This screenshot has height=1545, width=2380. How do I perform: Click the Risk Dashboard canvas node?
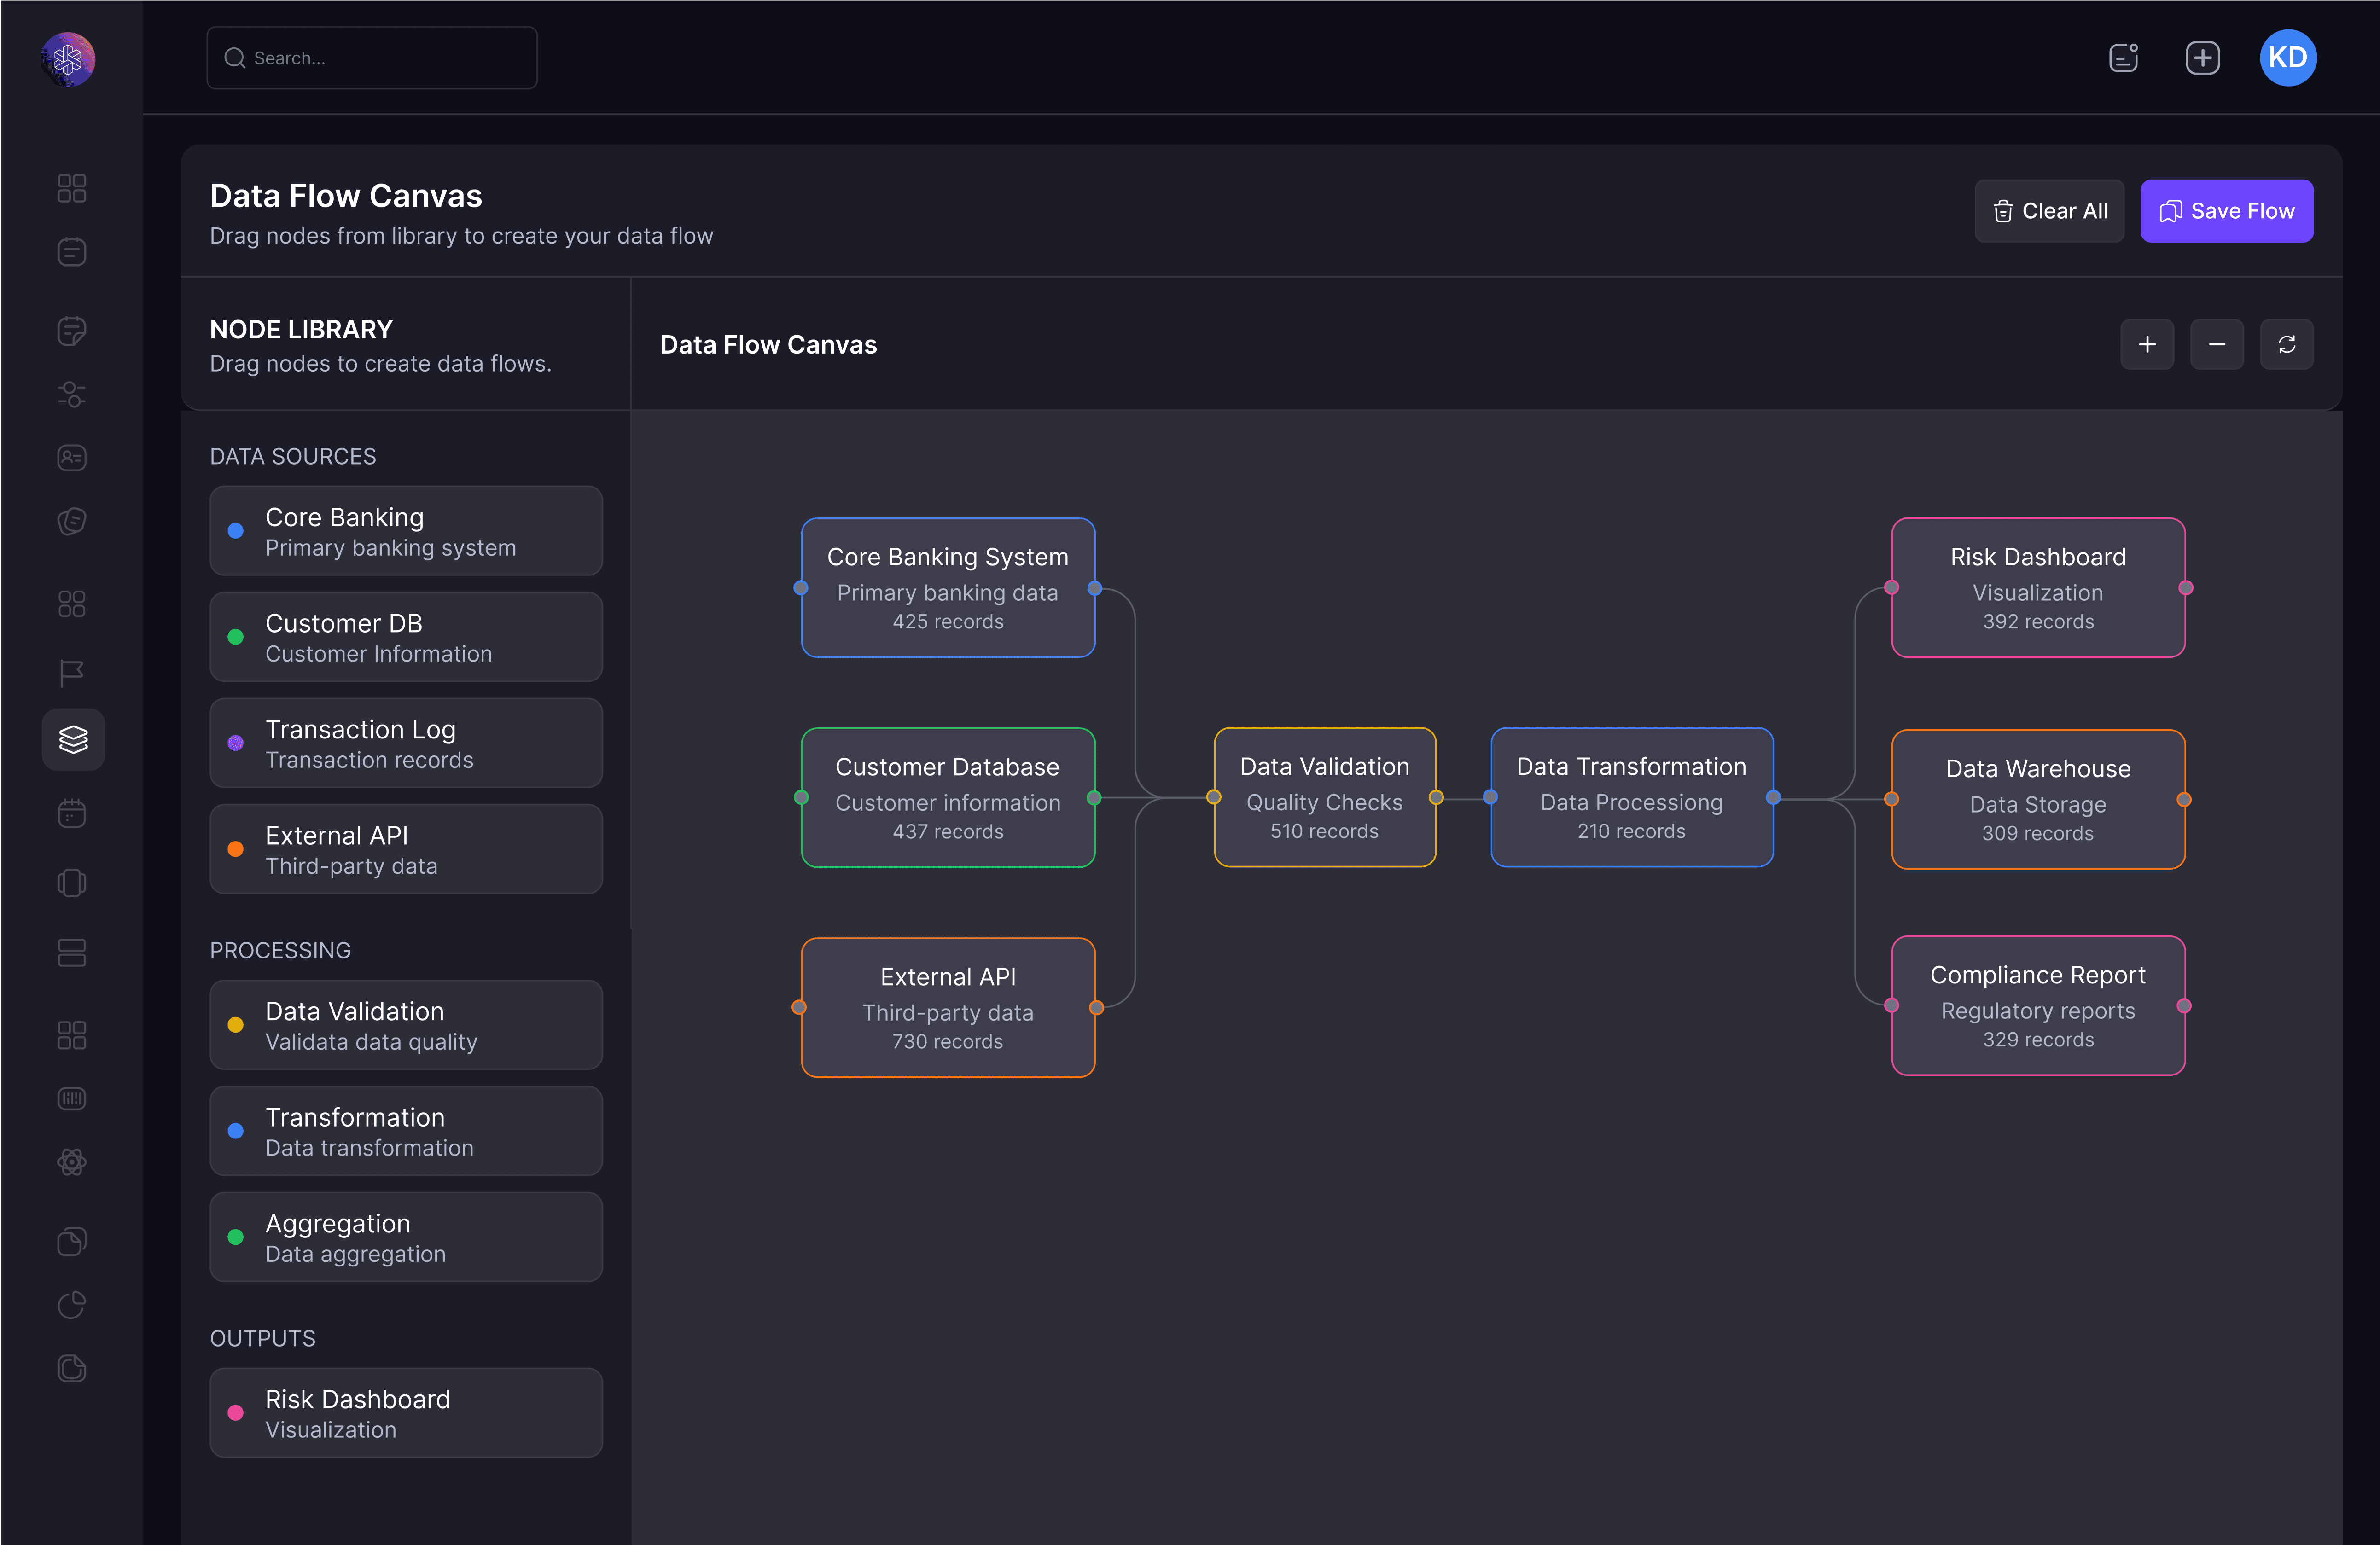coord(2037,587)
